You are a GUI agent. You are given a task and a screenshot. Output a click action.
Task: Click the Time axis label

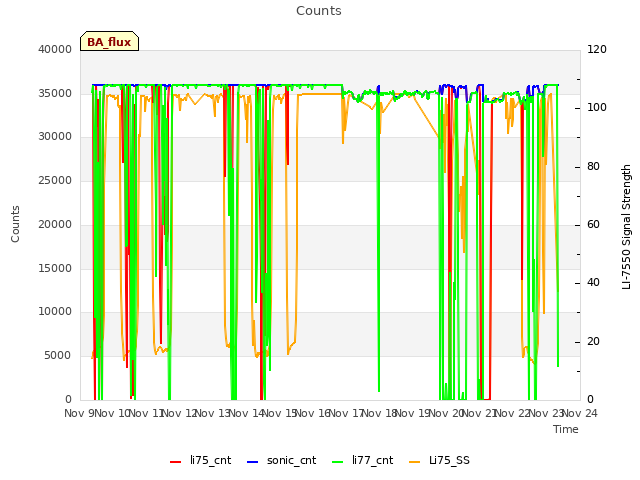pos(566,429)
